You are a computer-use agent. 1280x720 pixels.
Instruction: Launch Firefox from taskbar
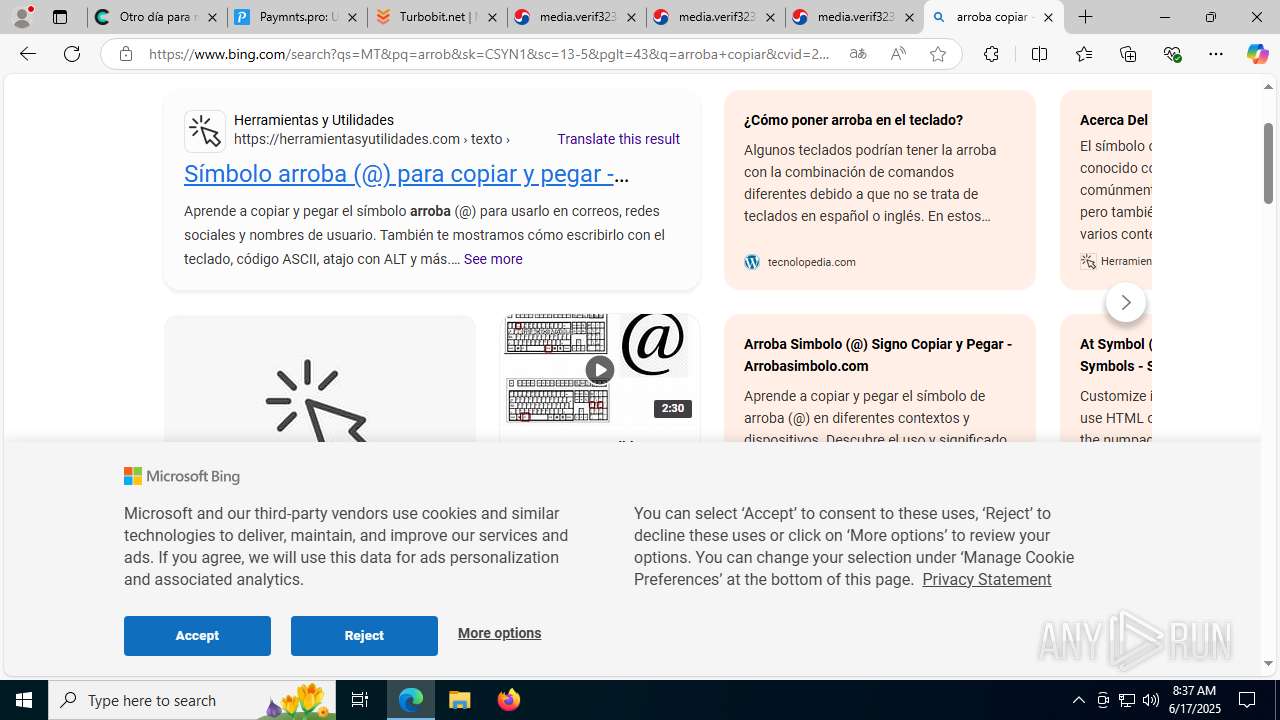508,700
